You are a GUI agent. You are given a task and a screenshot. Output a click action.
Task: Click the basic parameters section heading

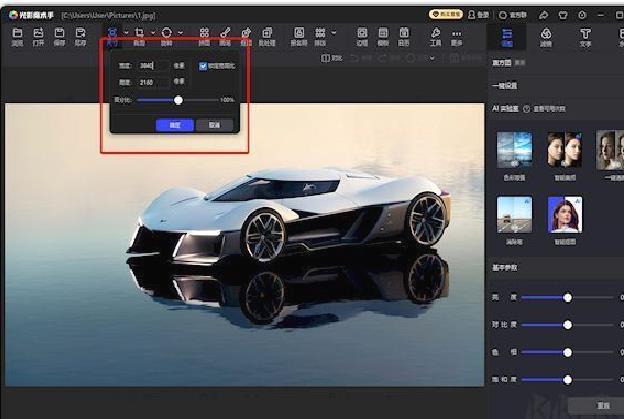(504, 268)
